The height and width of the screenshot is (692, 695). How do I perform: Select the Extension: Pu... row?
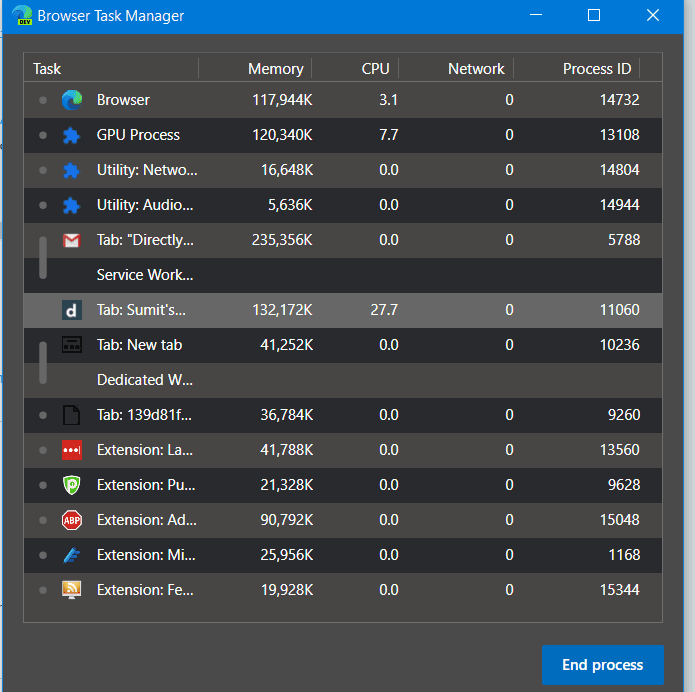click(x=343, y=485)
